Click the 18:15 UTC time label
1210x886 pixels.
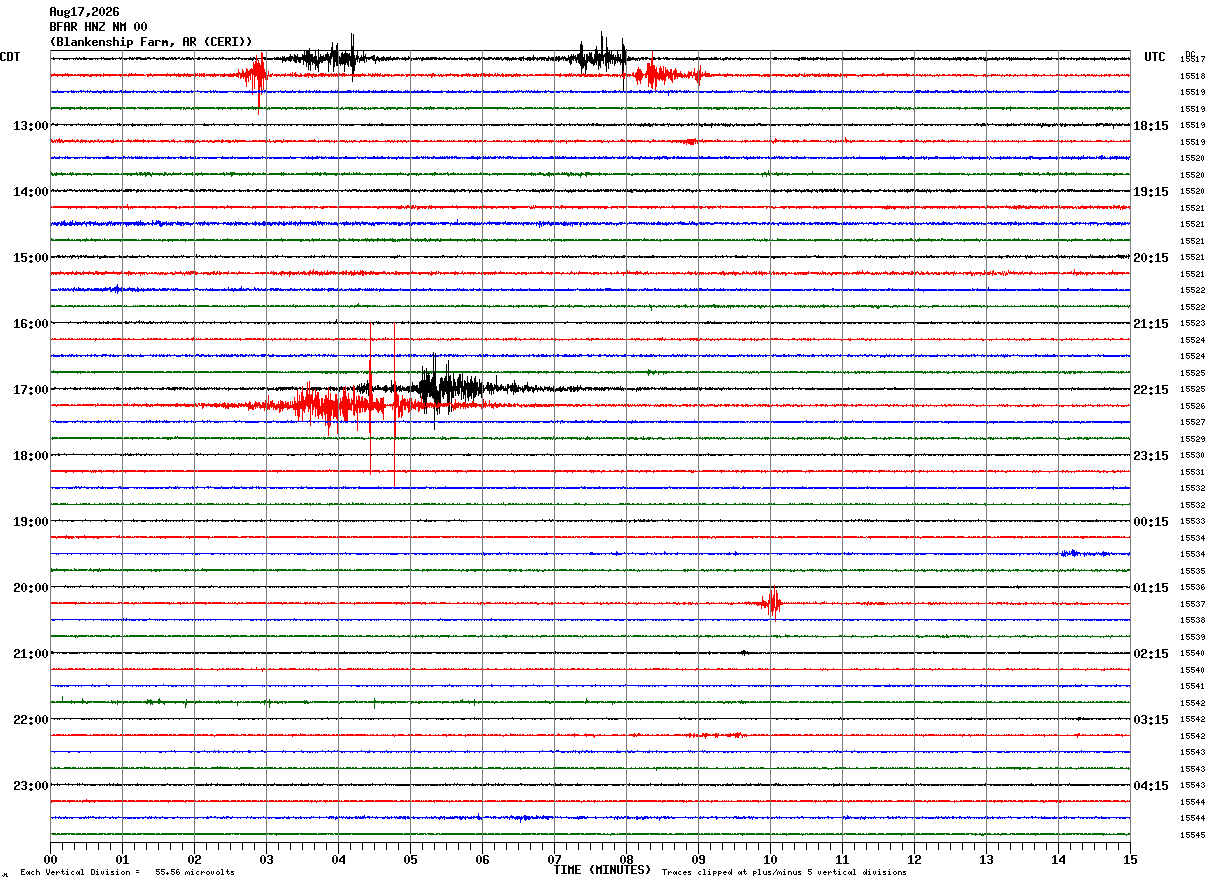tap(1151, 126)
